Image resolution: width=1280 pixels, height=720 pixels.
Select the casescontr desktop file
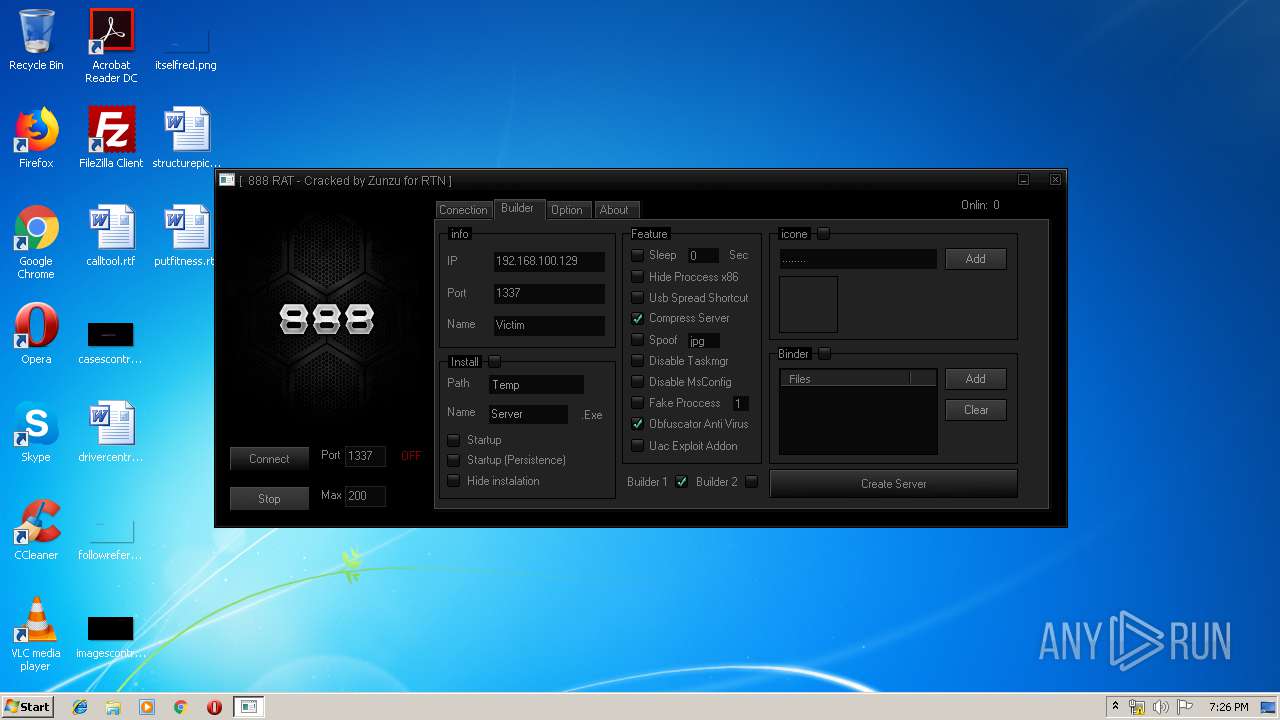tap(111, 342)
